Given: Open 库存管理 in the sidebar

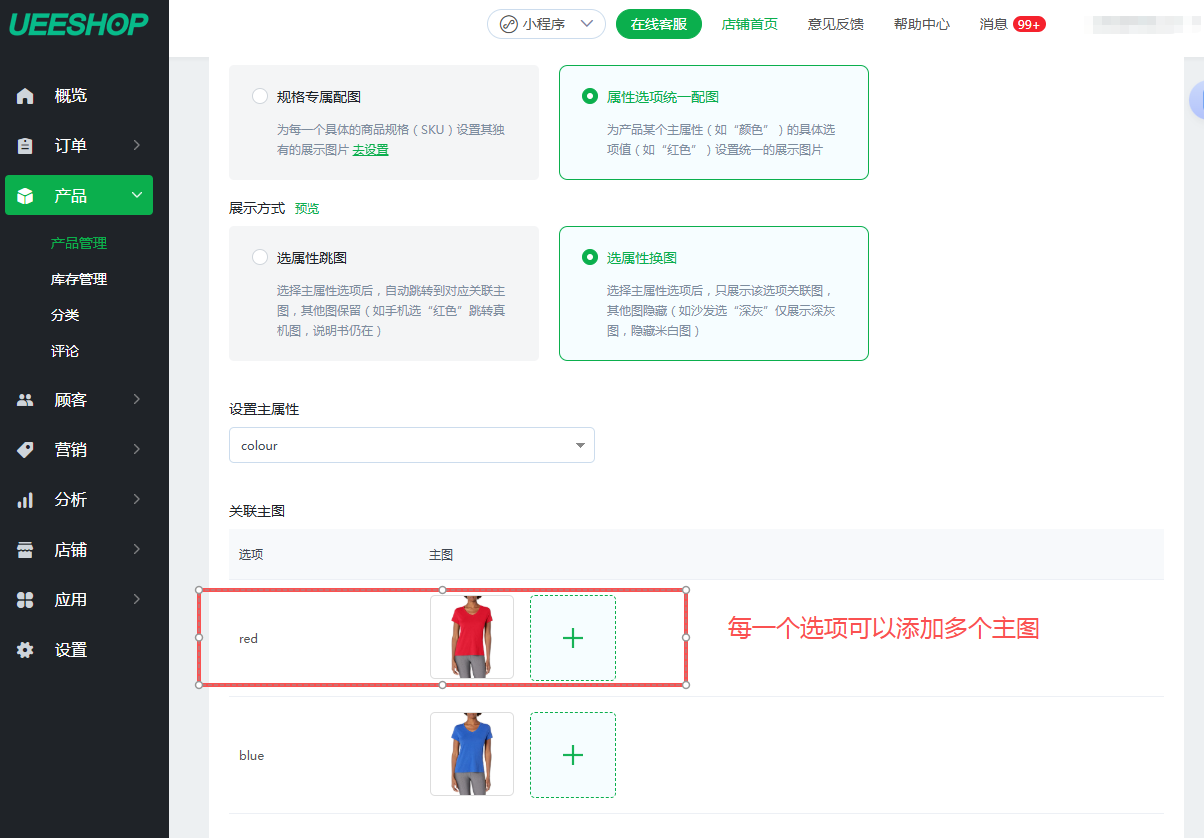Looking at the screenshot, I should point(79,279).
